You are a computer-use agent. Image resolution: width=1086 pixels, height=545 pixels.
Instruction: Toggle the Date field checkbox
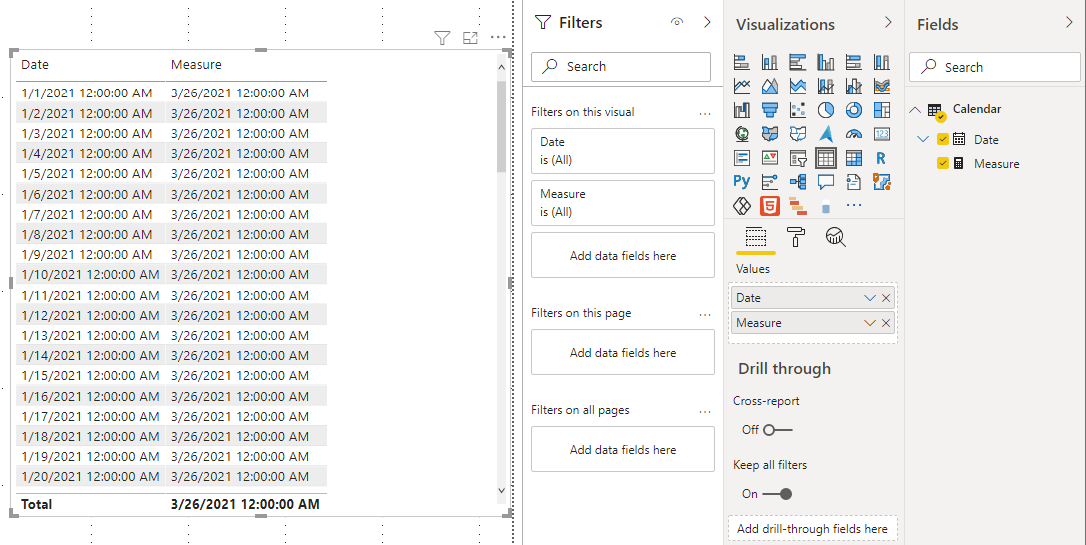tap(943, 139)
